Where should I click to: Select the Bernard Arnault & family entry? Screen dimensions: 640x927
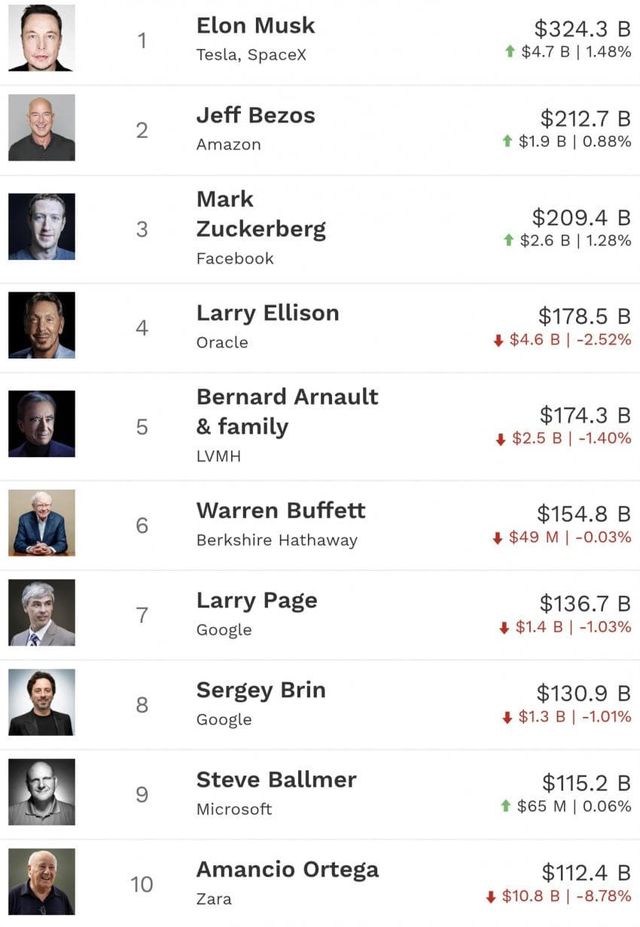pyautogui.click(x=286, y=411)
